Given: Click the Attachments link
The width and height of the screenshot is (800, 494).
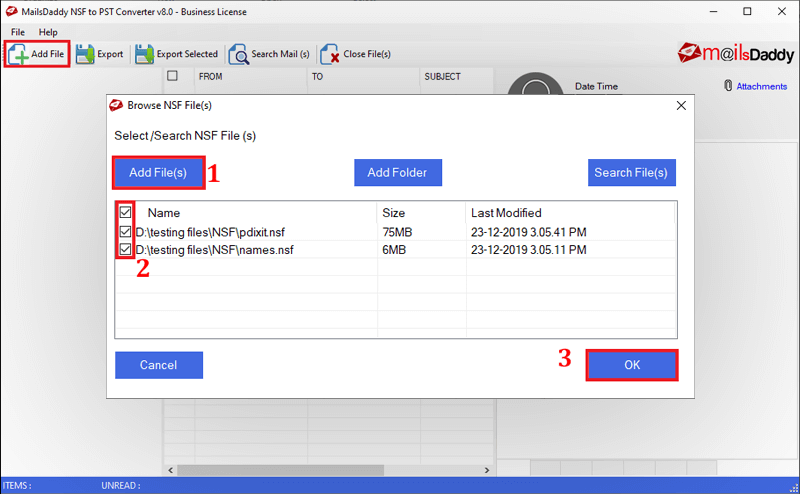Looking at the screenshot, I should pyautogui.click(x=762, y=86).
